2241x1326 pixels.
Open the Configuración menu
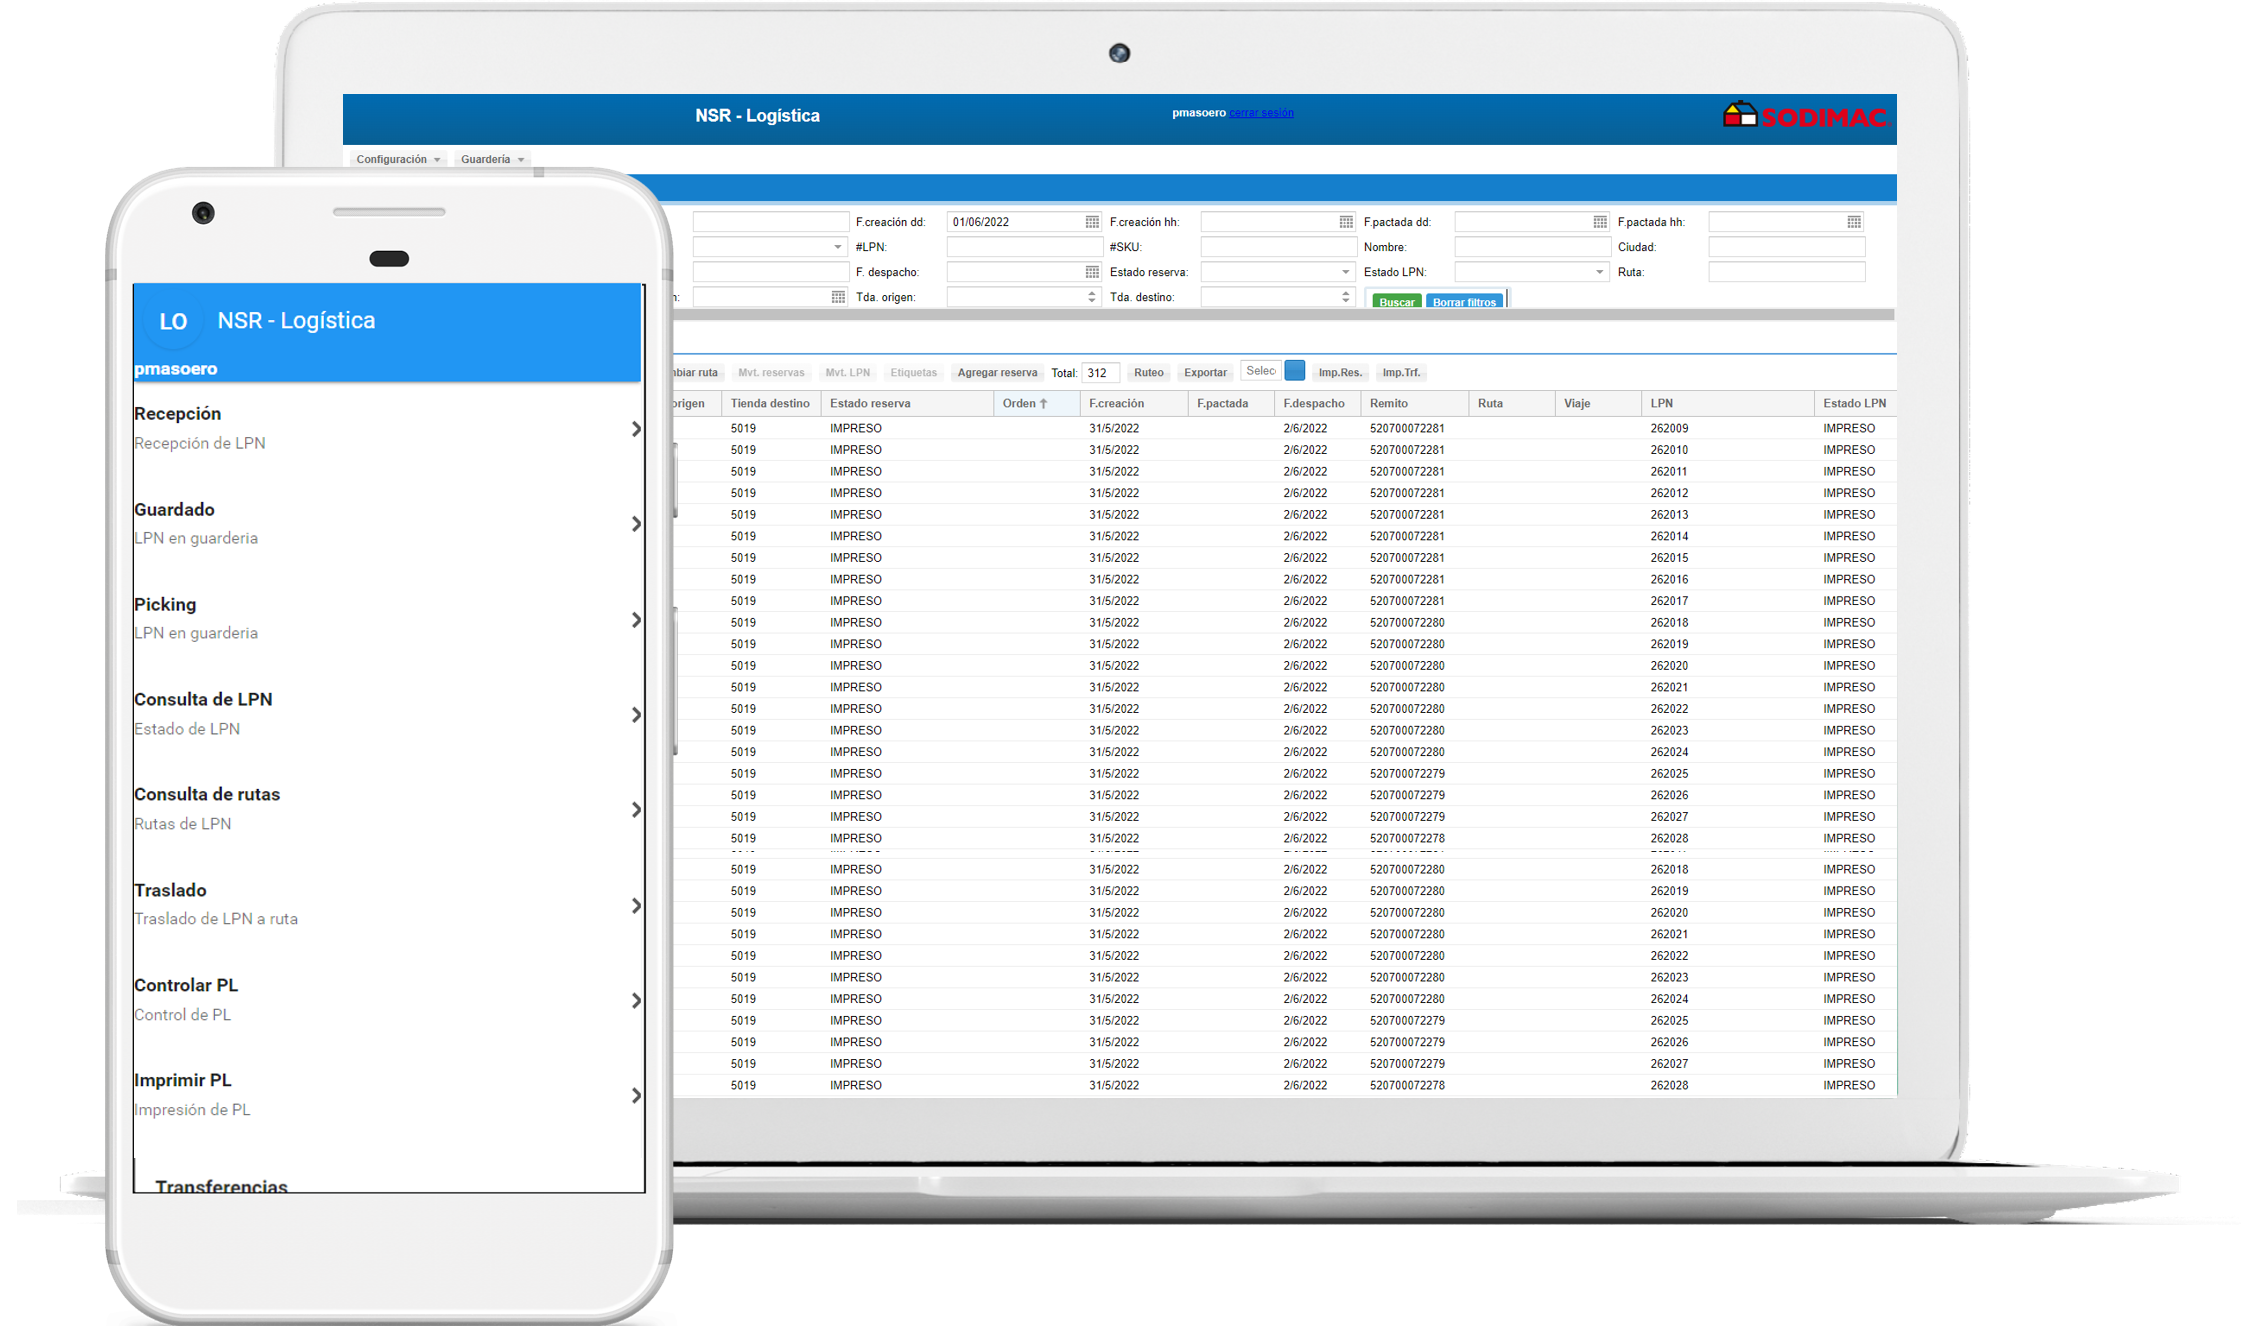click(397, 160)
